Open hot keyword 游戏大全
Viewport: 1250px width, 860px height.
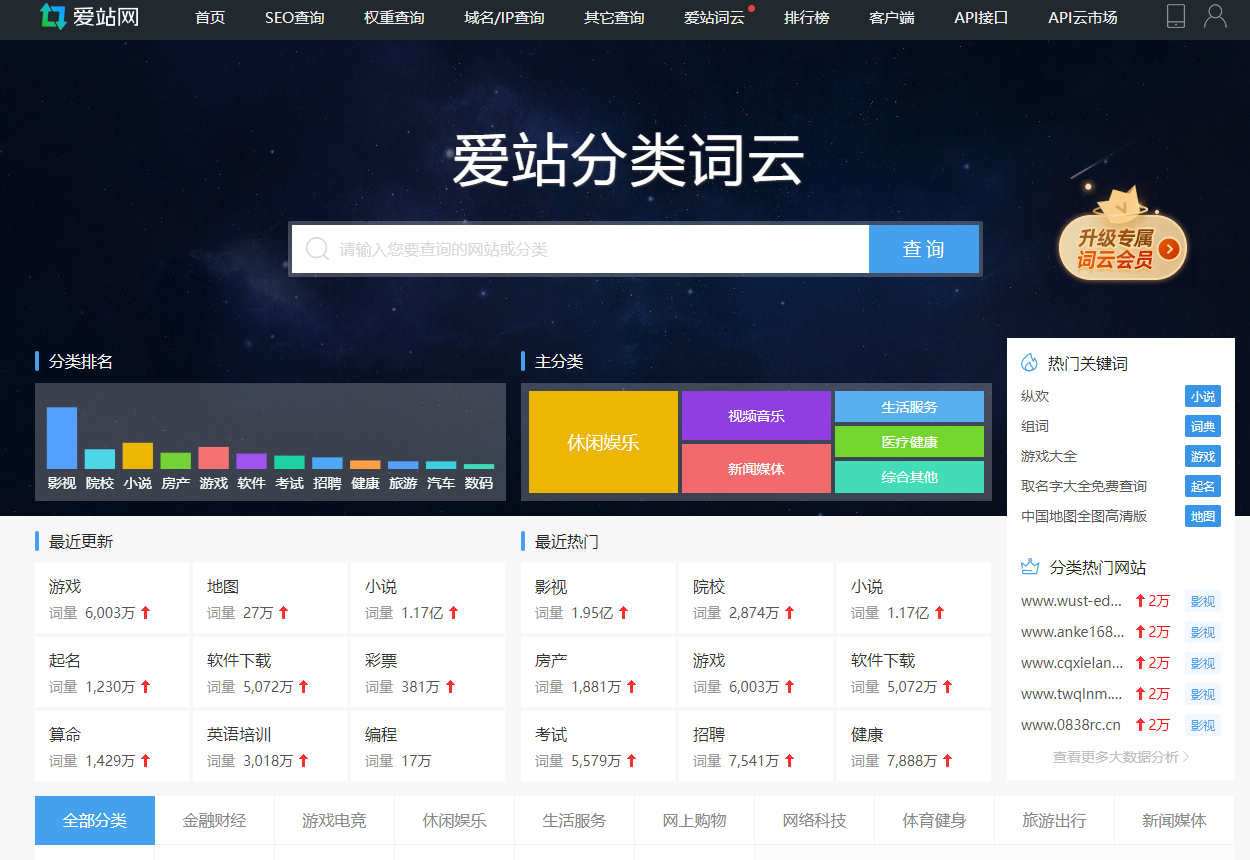pos(1049,456)
